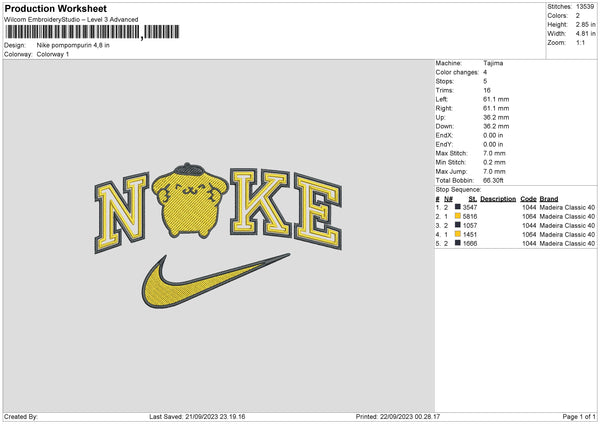
Task: Click the Stitches value '13539'
Action: (x=585, y=7)
